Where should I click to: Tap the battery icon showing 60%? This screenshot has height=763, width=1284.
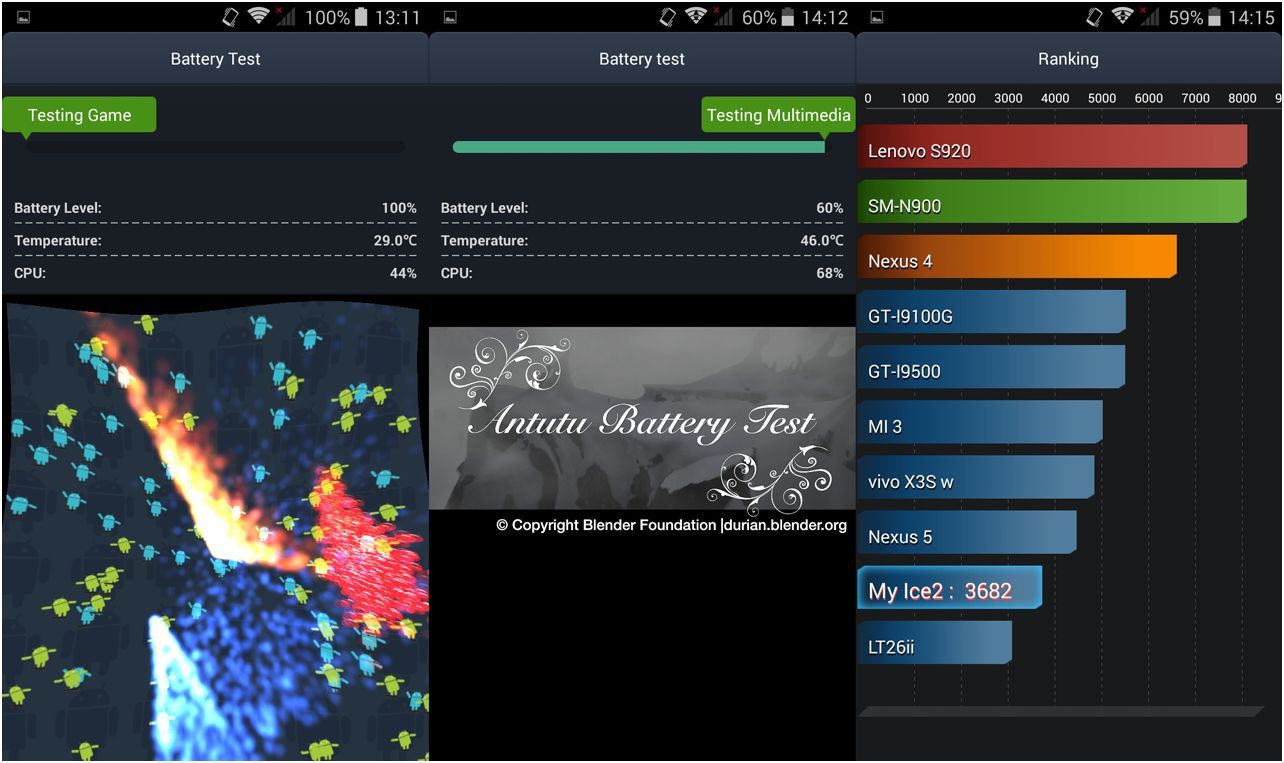pyautogui.click(x=789, y=17)
